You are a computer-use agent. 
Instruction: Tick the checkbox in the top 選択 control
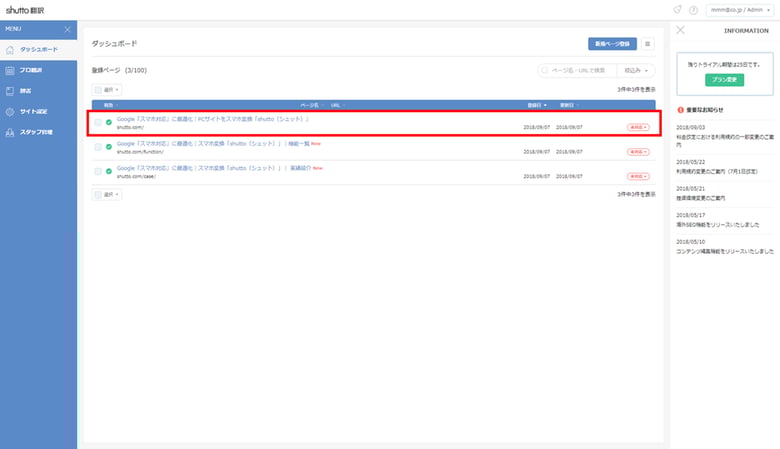point(98,90)
